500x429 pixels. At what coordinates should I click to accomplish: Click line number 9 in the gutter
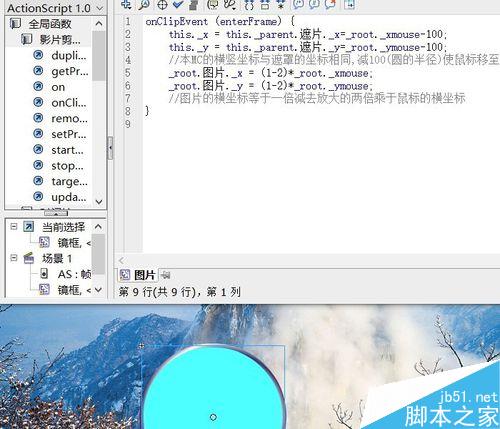[x=128, y=124]
